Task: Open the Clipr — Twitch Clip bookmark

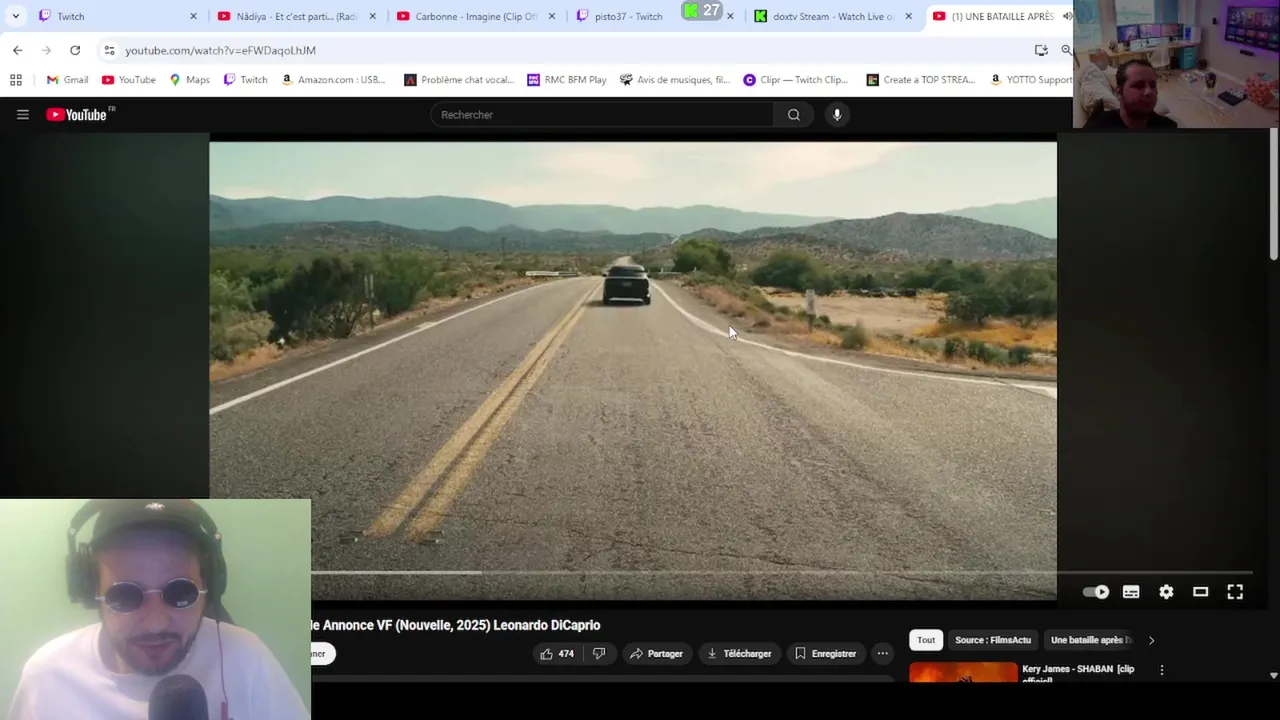Action: (795, 80)
